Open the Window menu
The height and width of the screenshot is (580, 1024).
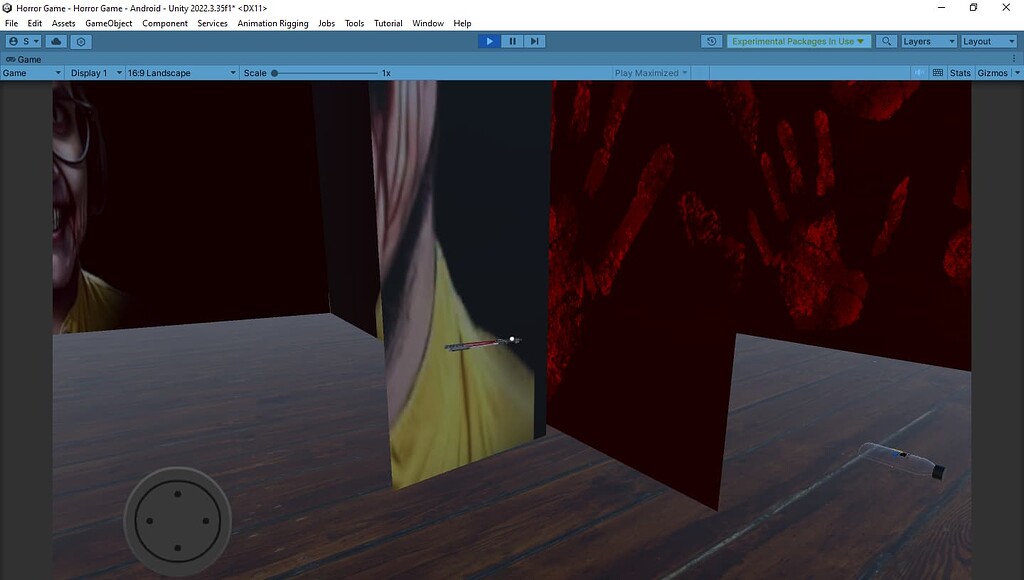click(428, 23)
